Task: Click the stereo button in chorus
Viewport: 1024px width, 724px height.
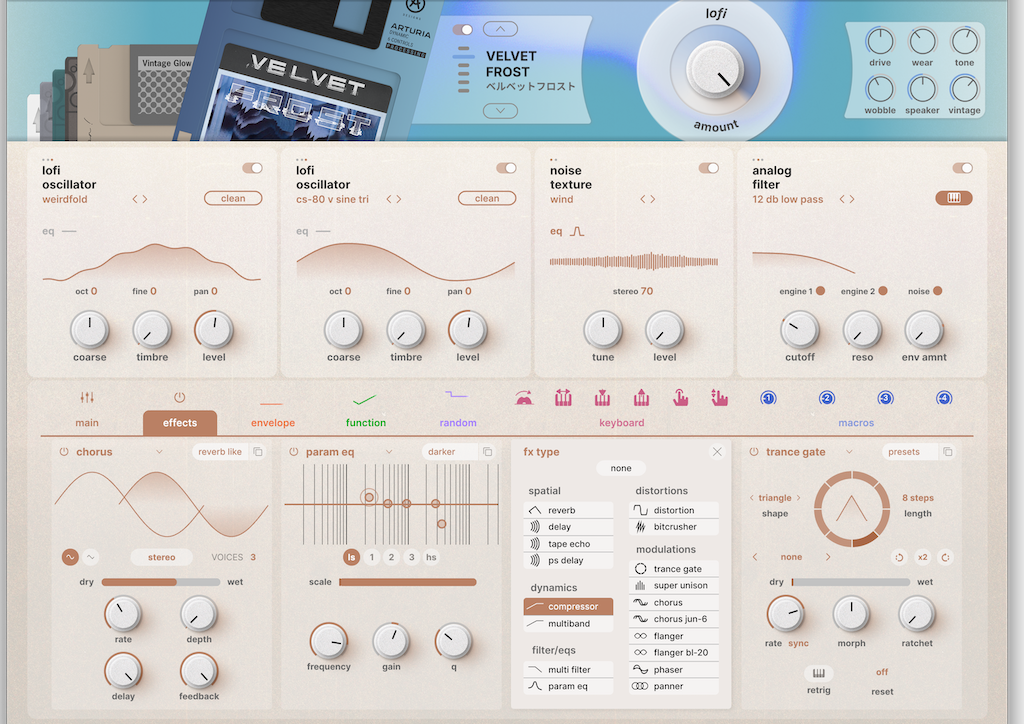Action: click(x=161, y=557)
